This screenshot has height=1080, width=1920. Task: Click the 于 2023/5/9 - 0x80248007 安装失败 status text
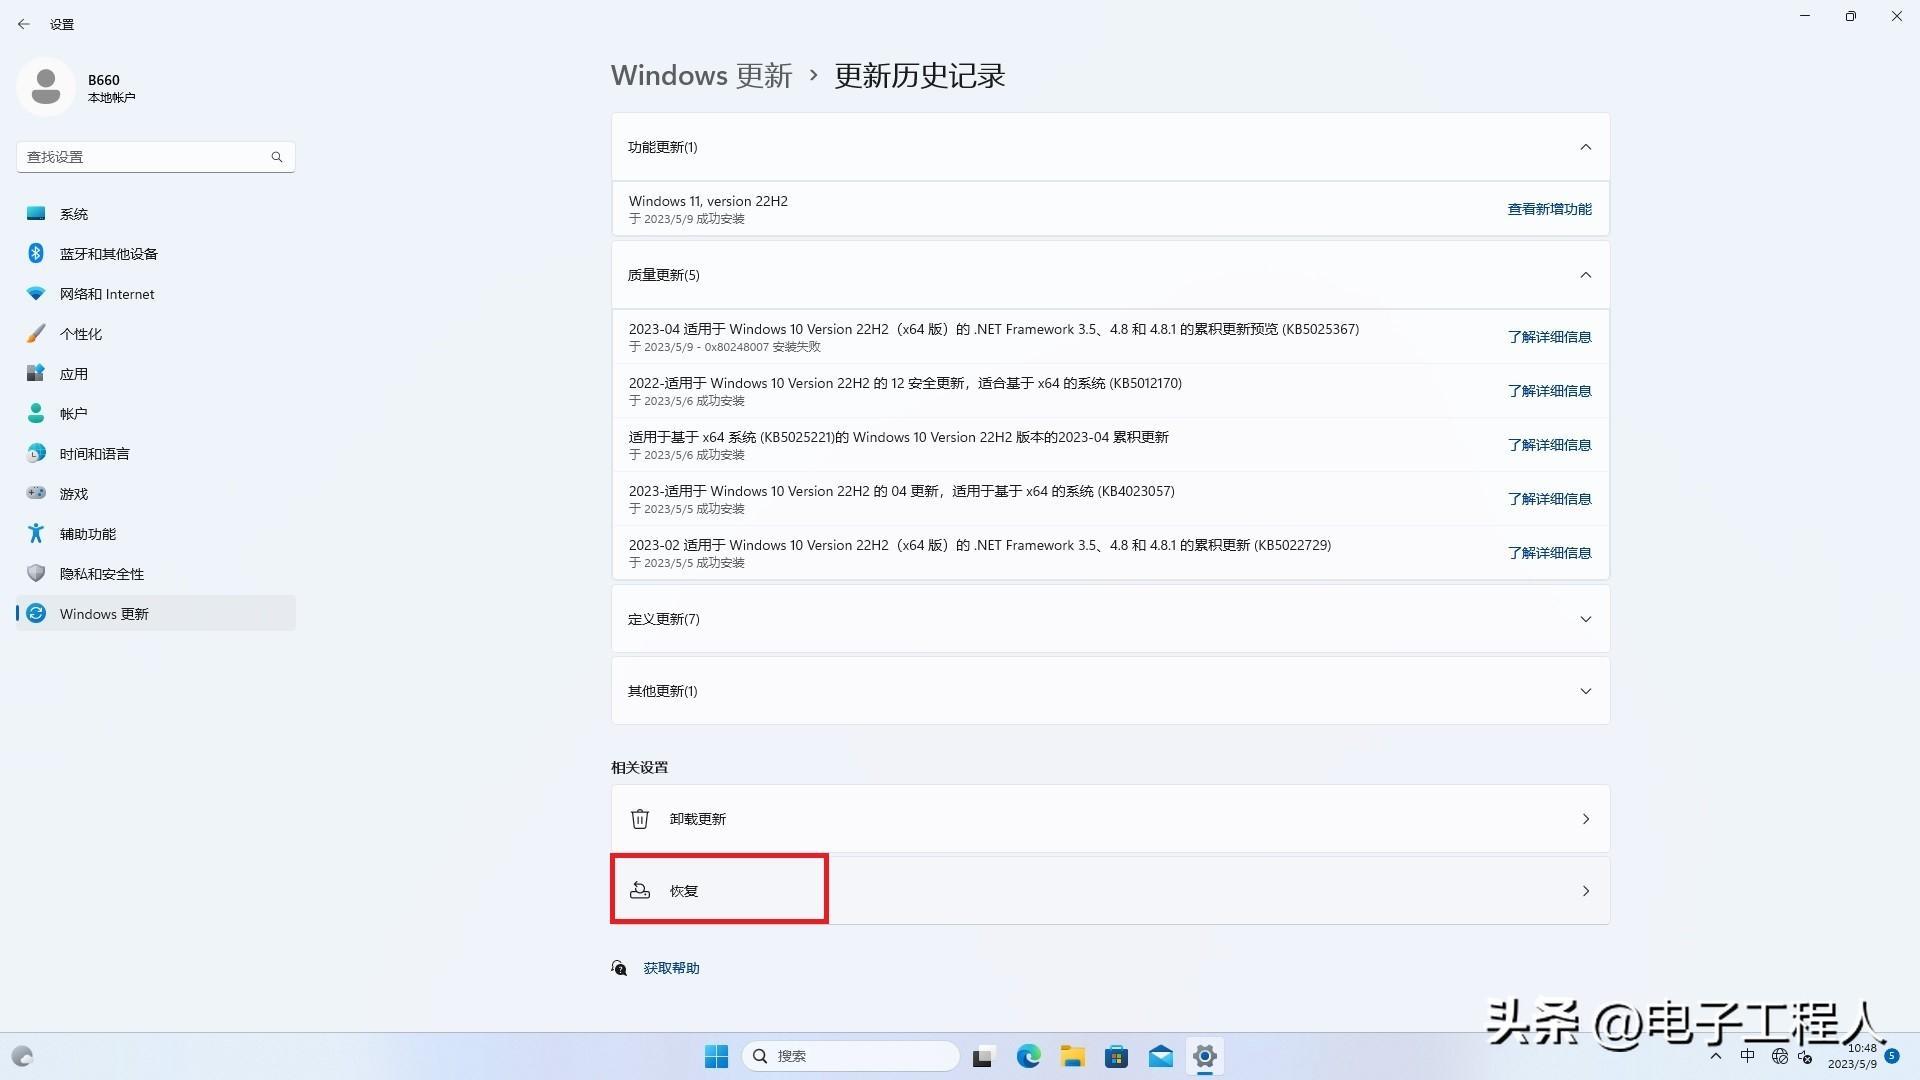point(724,347)
